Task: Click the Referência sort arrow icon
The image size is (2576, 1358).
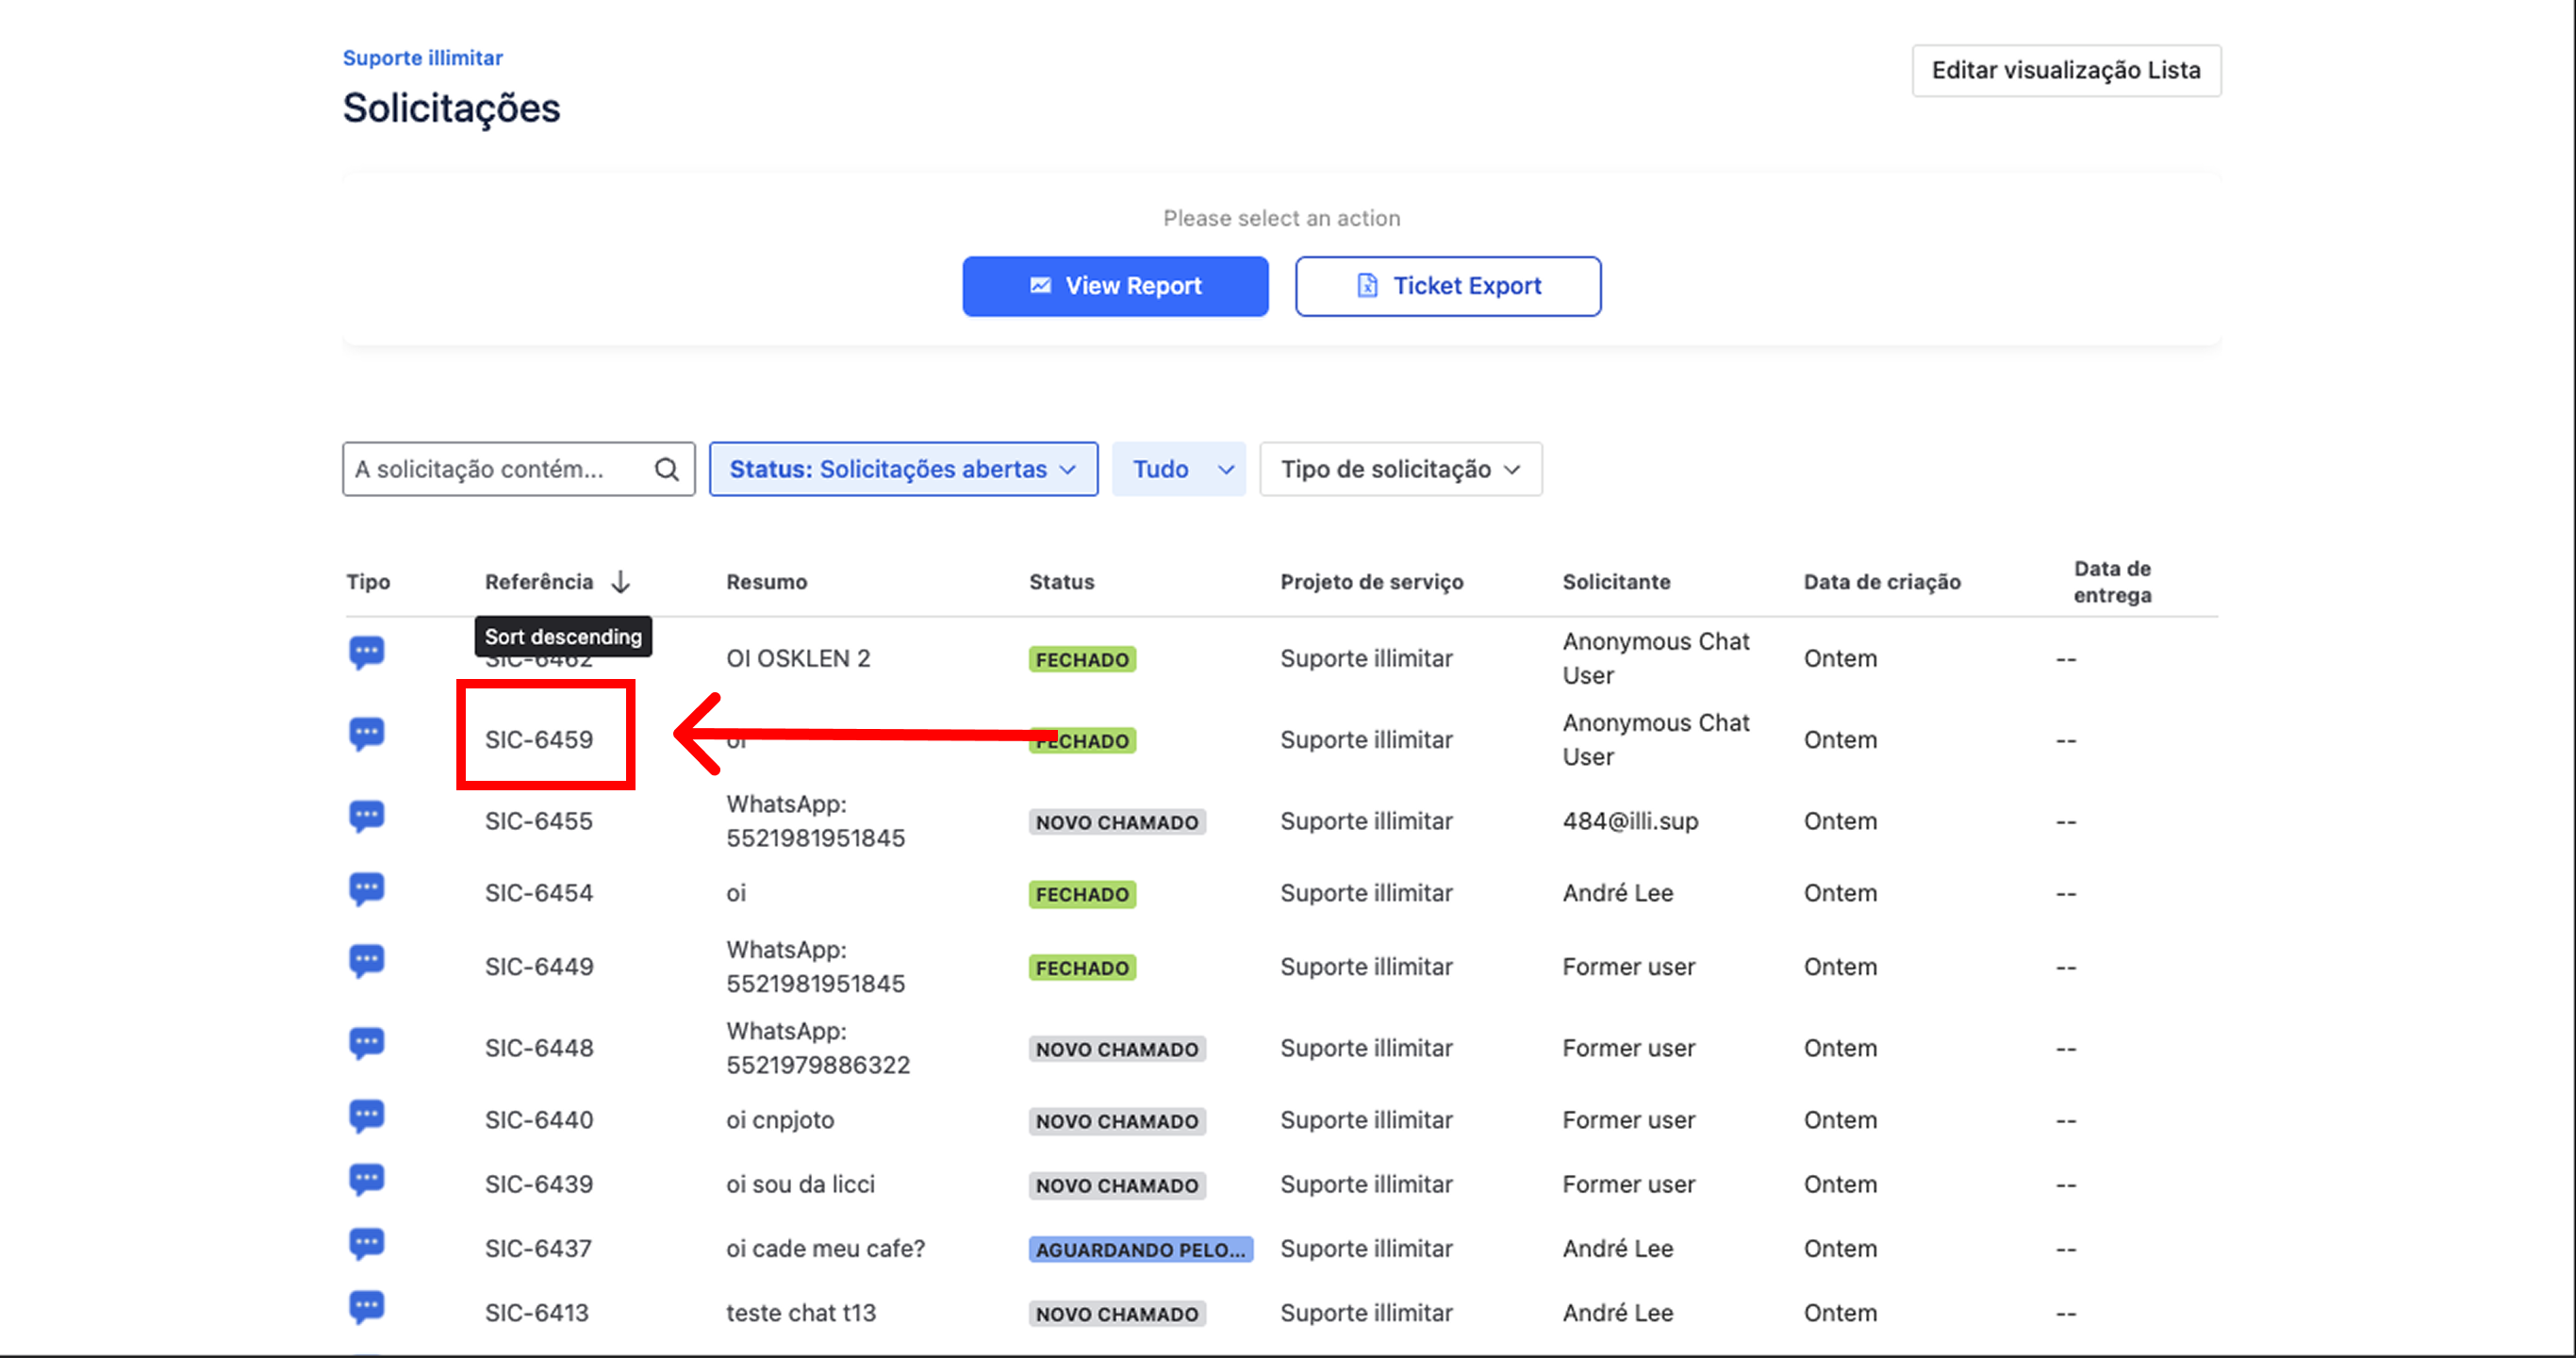Action: [620, 582]
